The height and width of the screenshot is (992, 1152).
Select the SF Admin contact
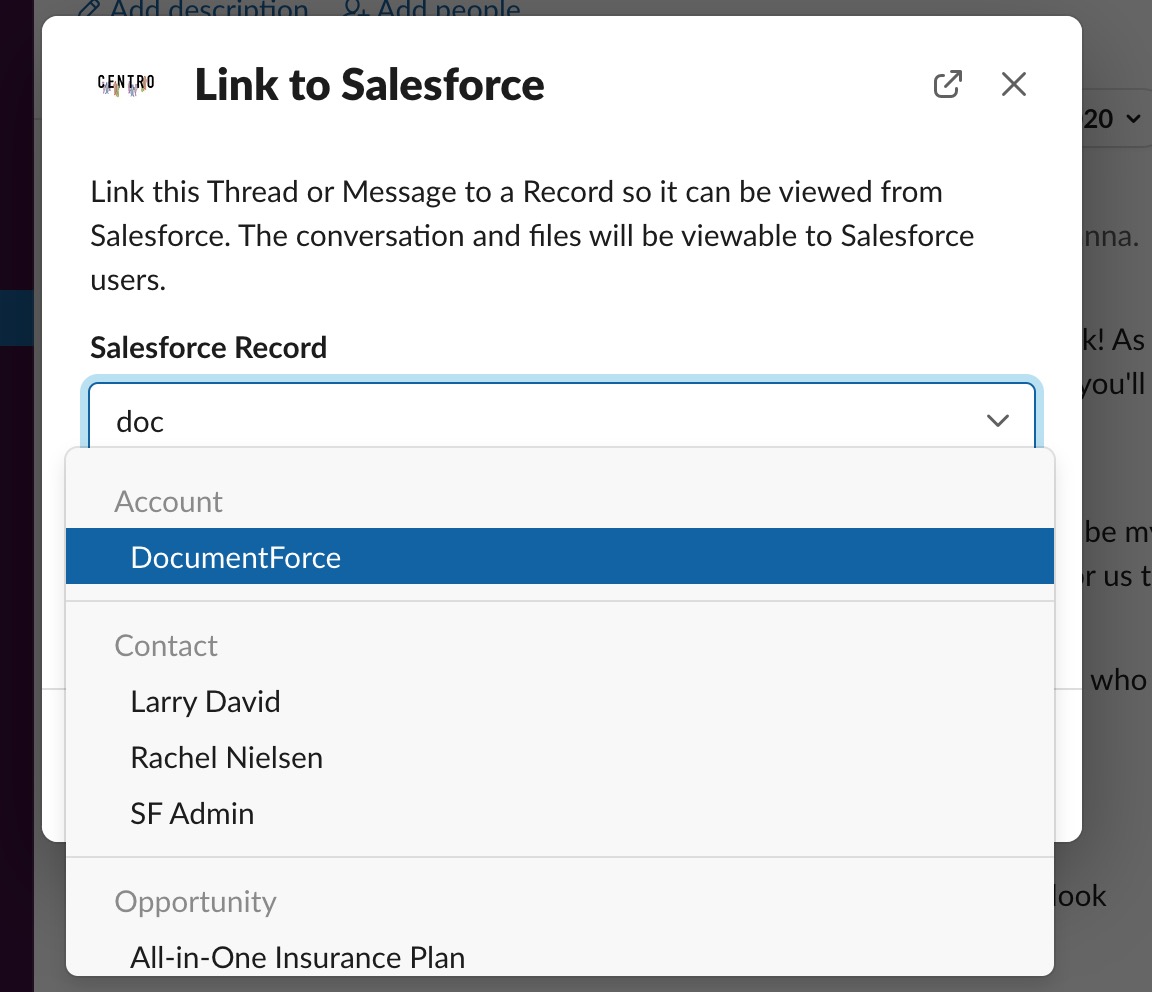click(560, 813)
